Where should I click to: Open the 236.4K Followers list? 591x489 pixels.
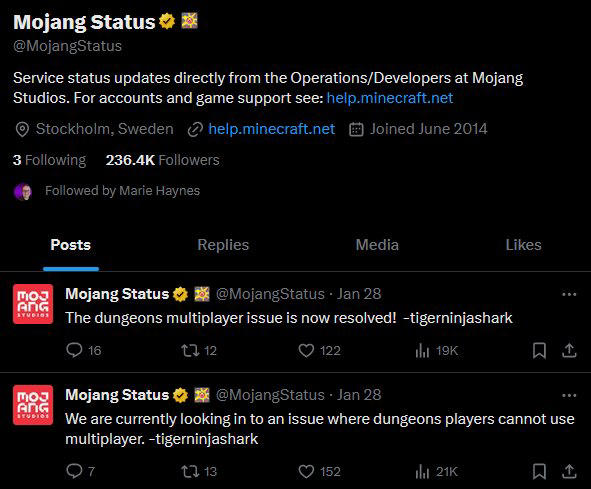tap(162, 160)
